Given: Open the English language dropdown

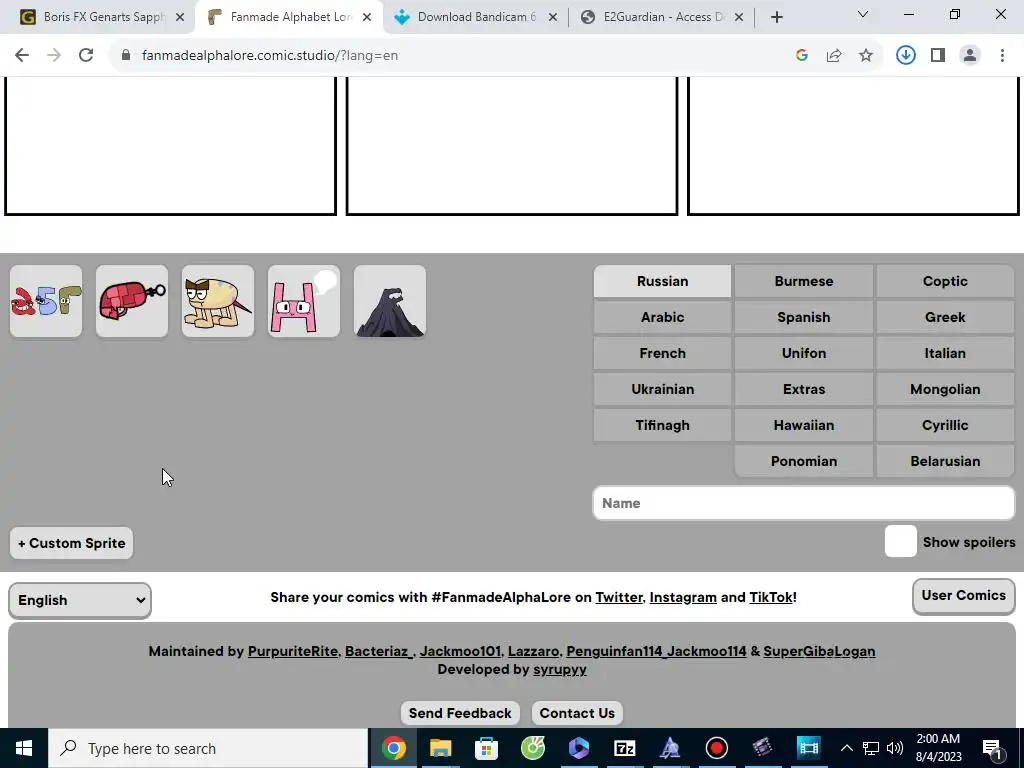Looking at the screenshot, I should pyautogui.click(x=80, y=600).
